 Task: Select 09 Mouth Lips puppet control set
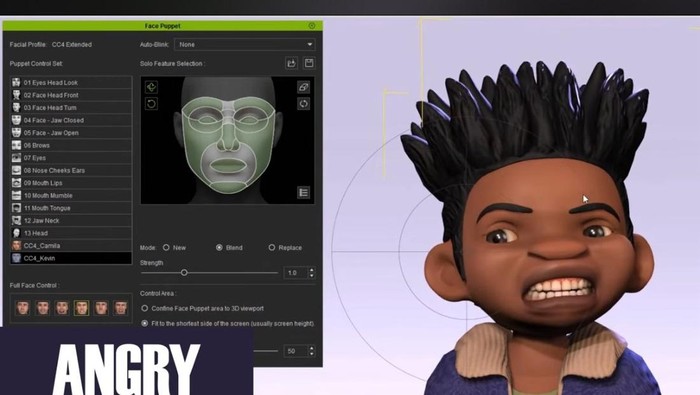click(71, 183)
